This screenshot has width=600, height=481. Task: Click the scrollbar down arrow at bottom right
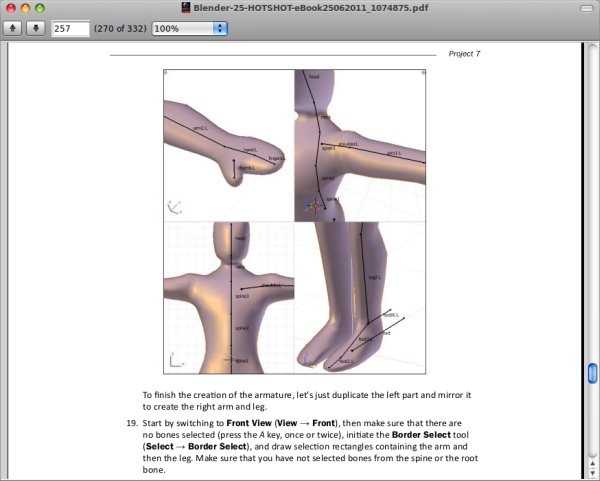tap(592, 473)
